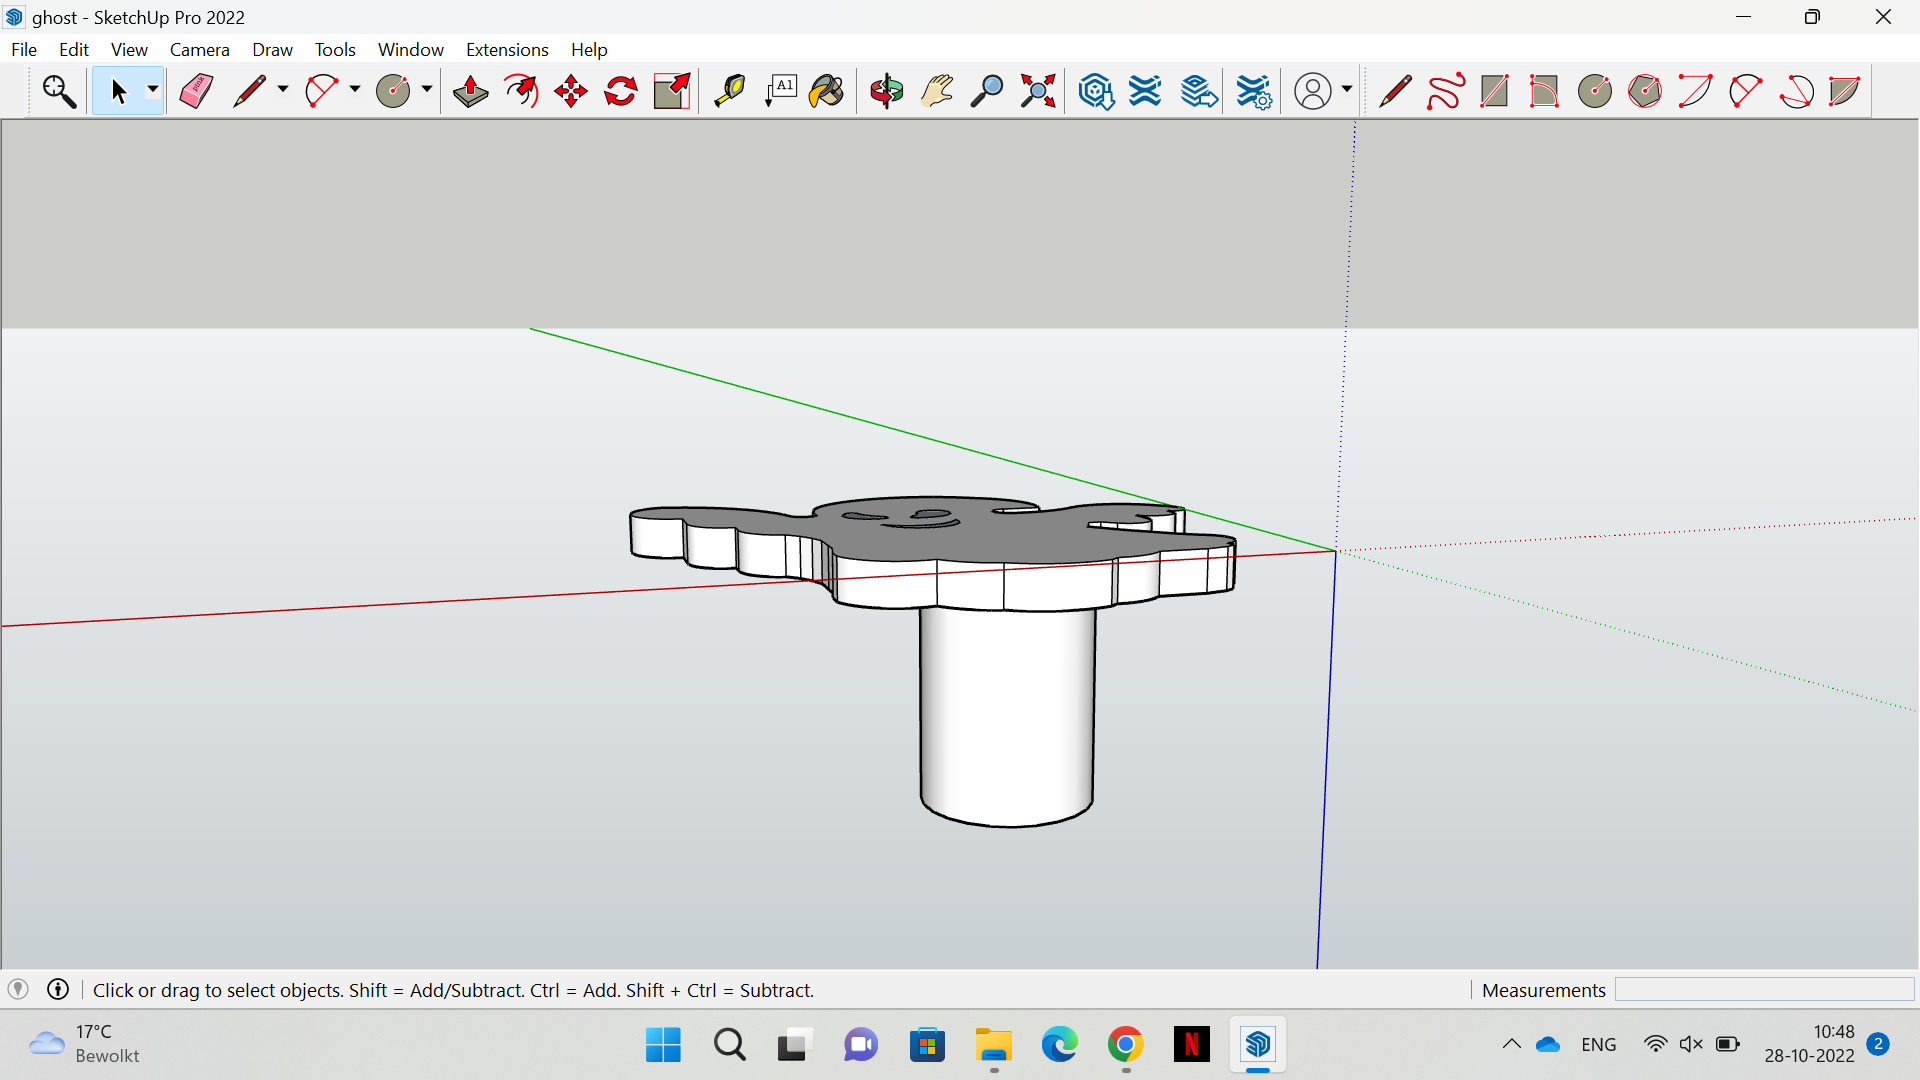The height and width of the screenshot is (1080, 1920).
Task: Activate the Tape Measure tool
Action: tap(729, 90)
